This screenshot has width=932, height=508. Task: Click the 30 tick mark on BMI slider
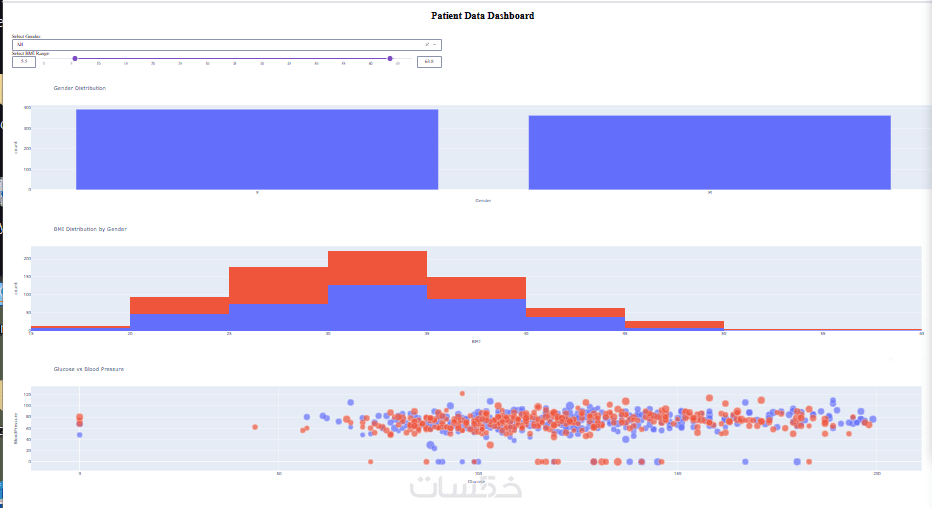(207, 63)
